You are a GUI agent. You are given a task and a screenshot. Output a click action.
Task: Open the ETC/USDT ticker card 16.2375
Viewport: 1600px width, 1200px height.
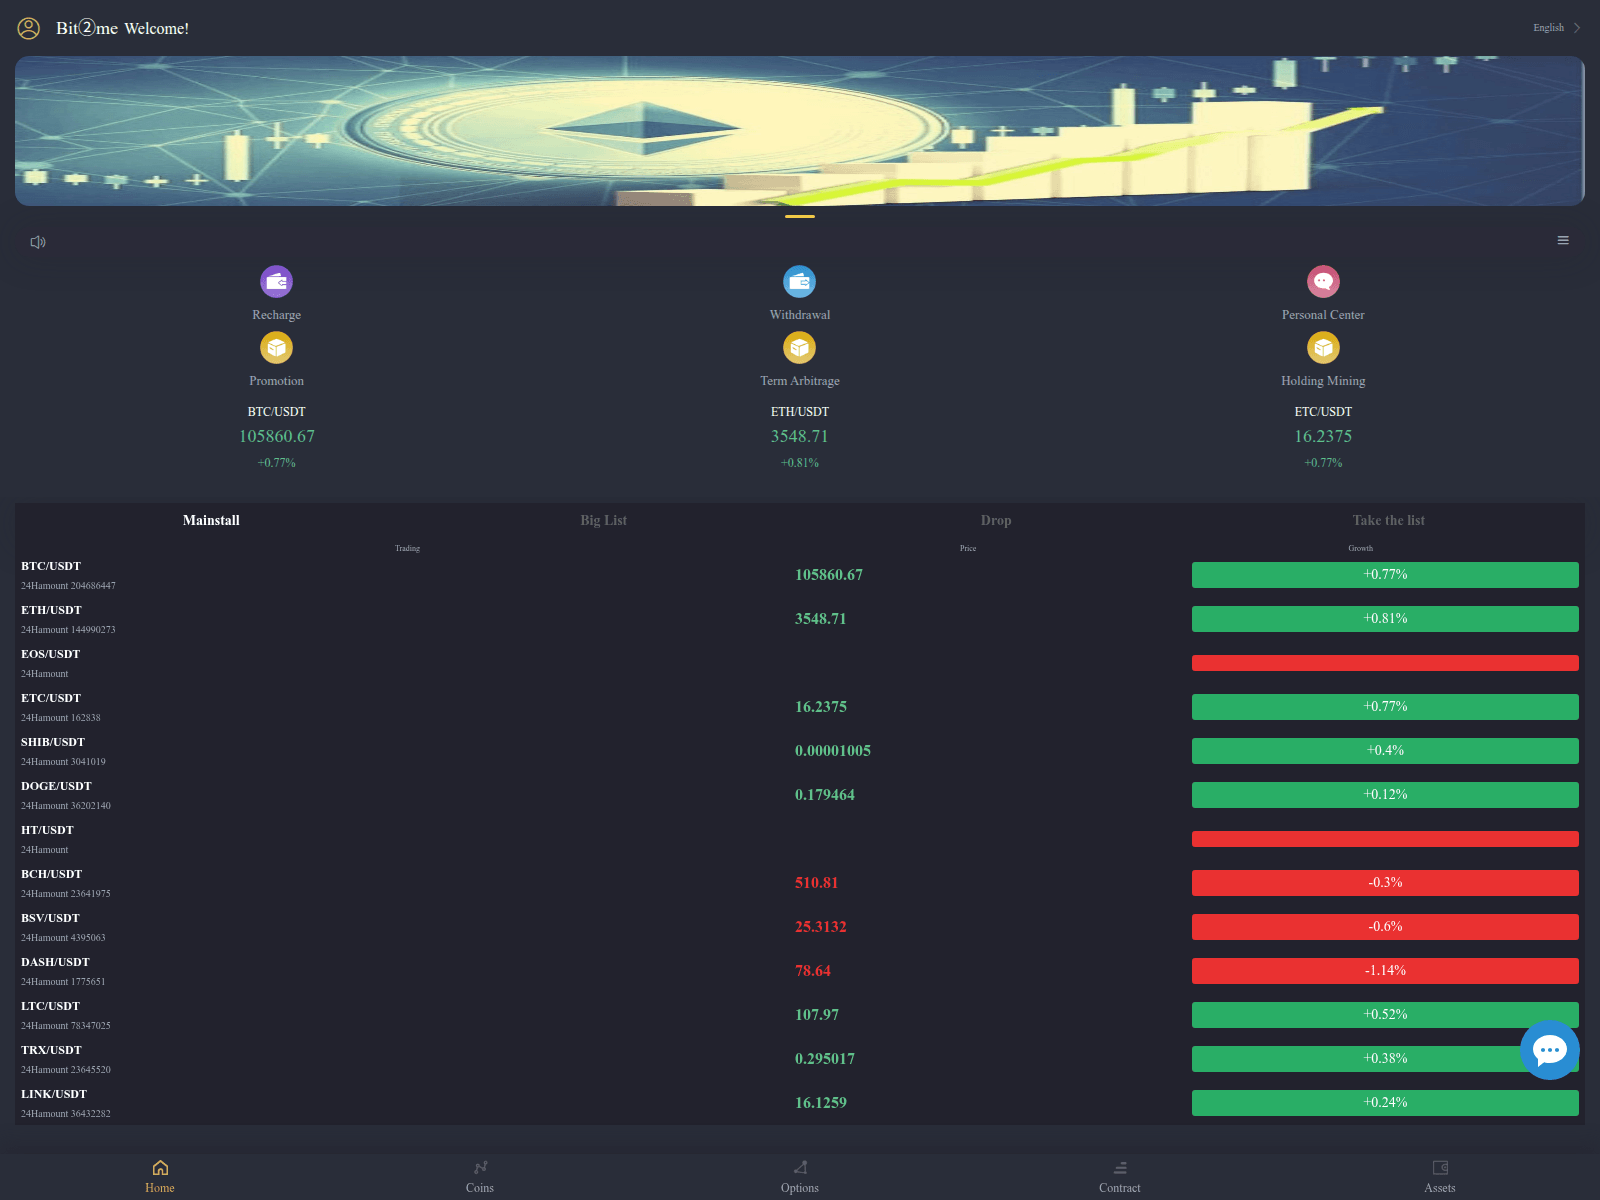pos(1323,437)
